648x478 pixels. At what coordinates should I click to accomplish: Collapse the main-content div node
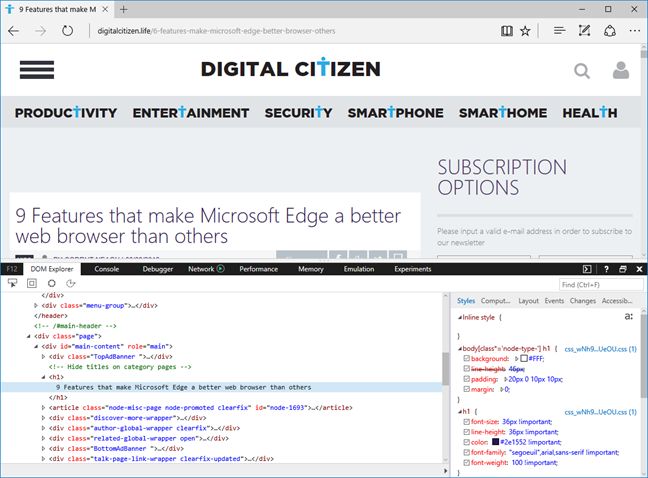point(36,346)
